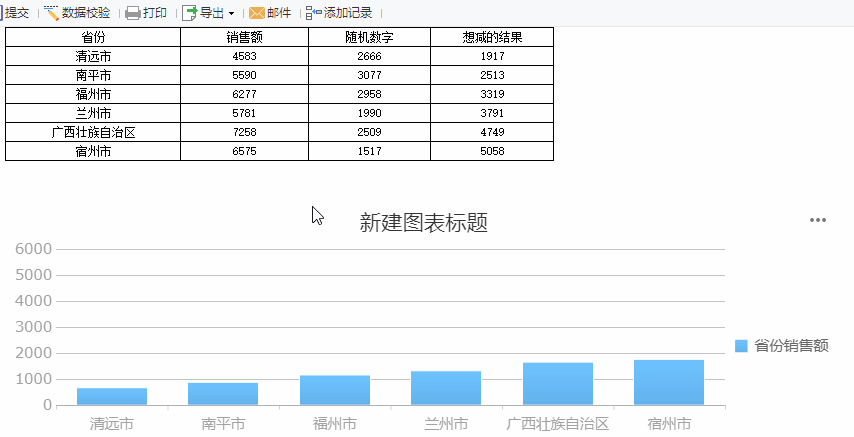This screenshot has width=854, height=437.
Task: Select the 兰州市 table cell
Action: (x=93, y=113)
